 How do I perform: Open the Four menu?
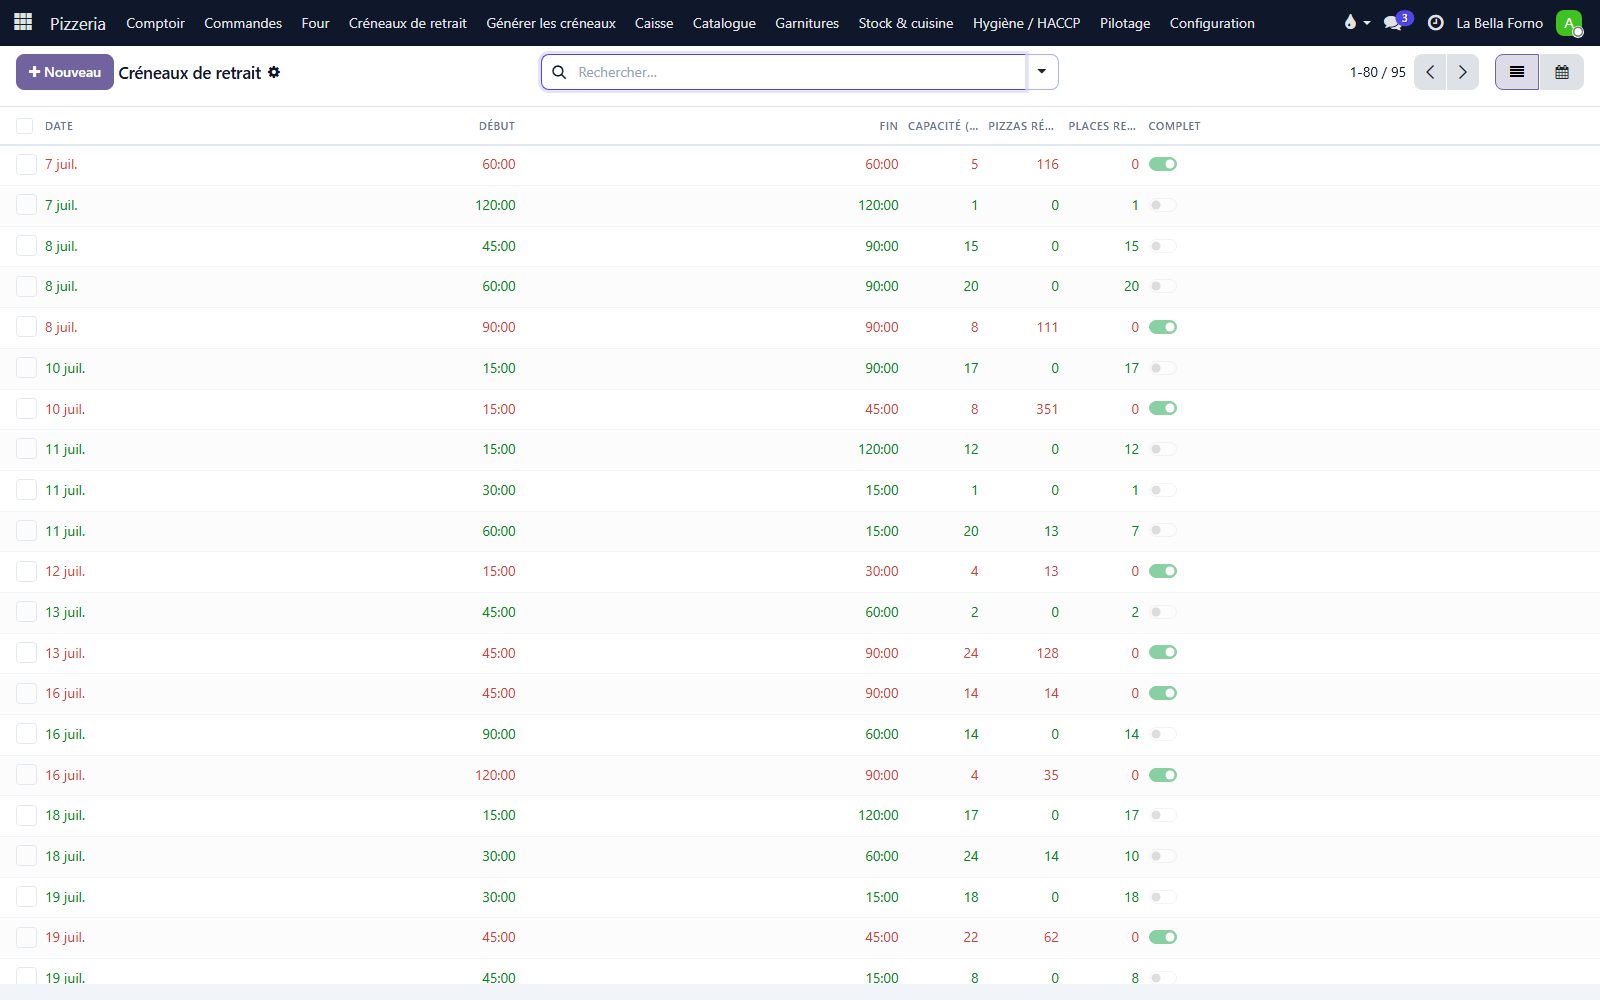(315, 22)
